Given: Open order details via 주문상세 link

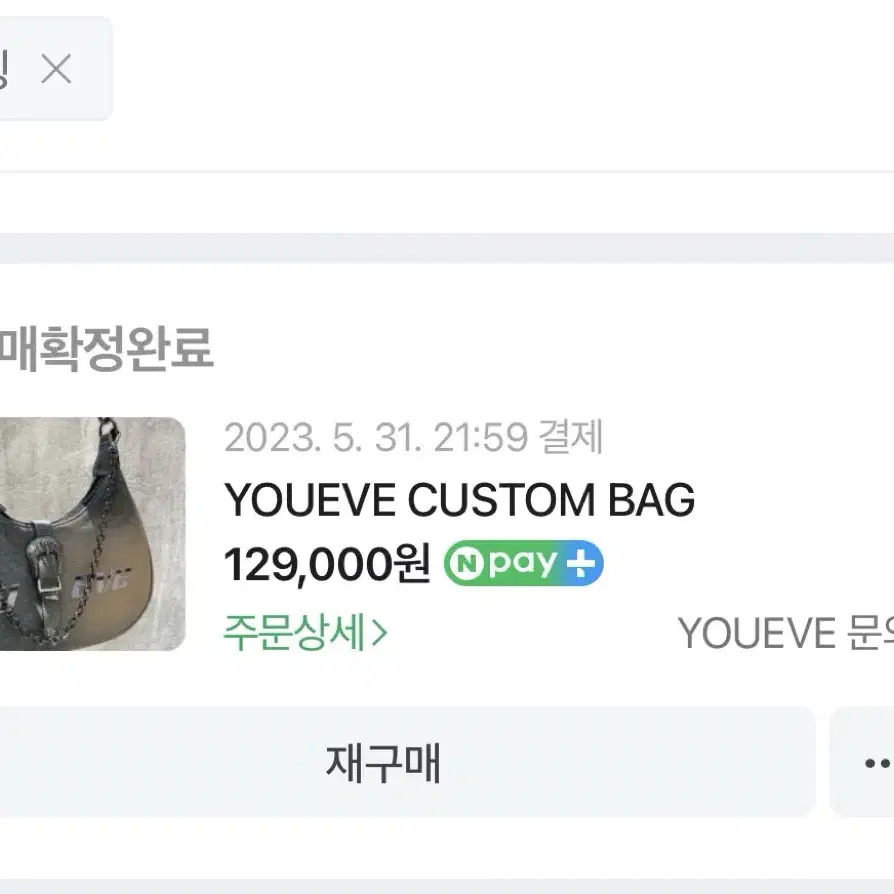Looking at the screenshot, I should 305,632.
